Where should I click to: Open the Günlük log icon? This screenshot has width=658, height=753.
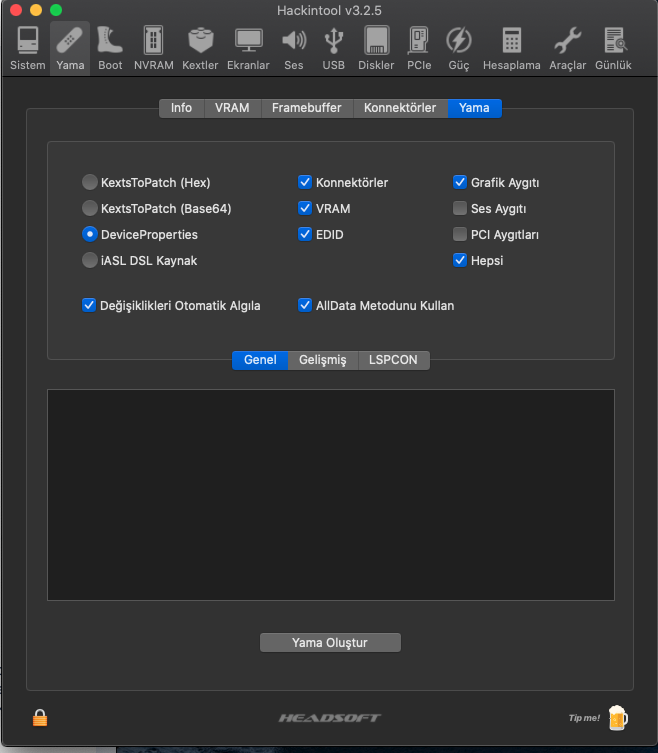tap(613, 48)
